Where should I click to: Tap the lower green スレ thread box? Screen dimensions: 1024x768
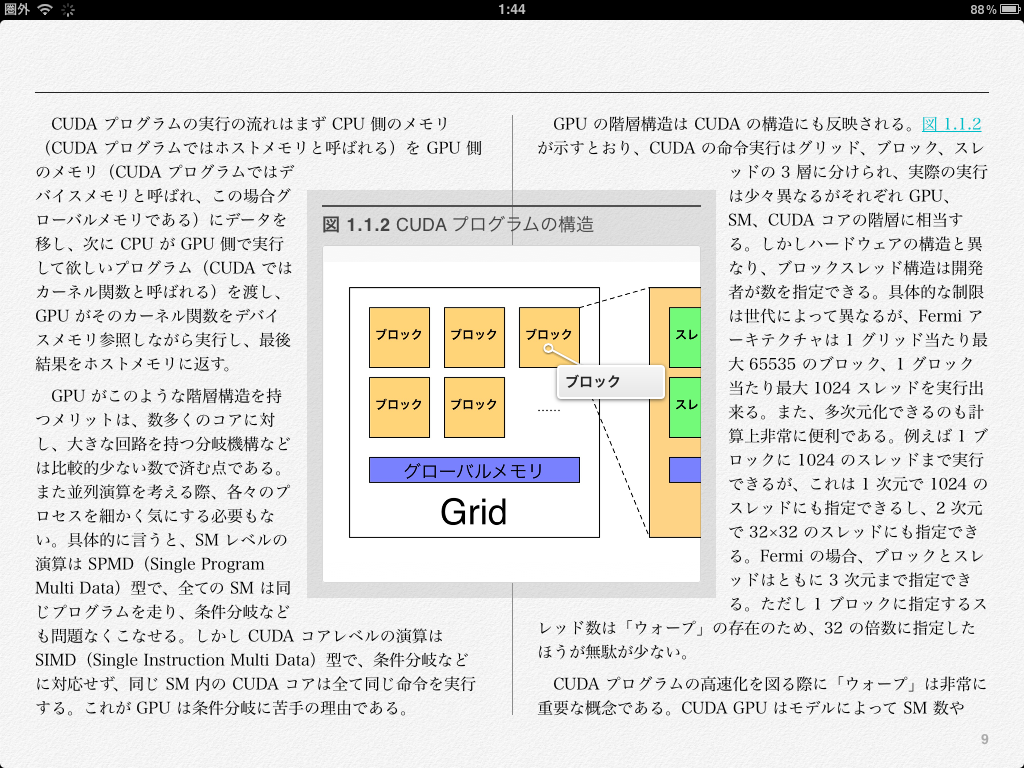685,407
